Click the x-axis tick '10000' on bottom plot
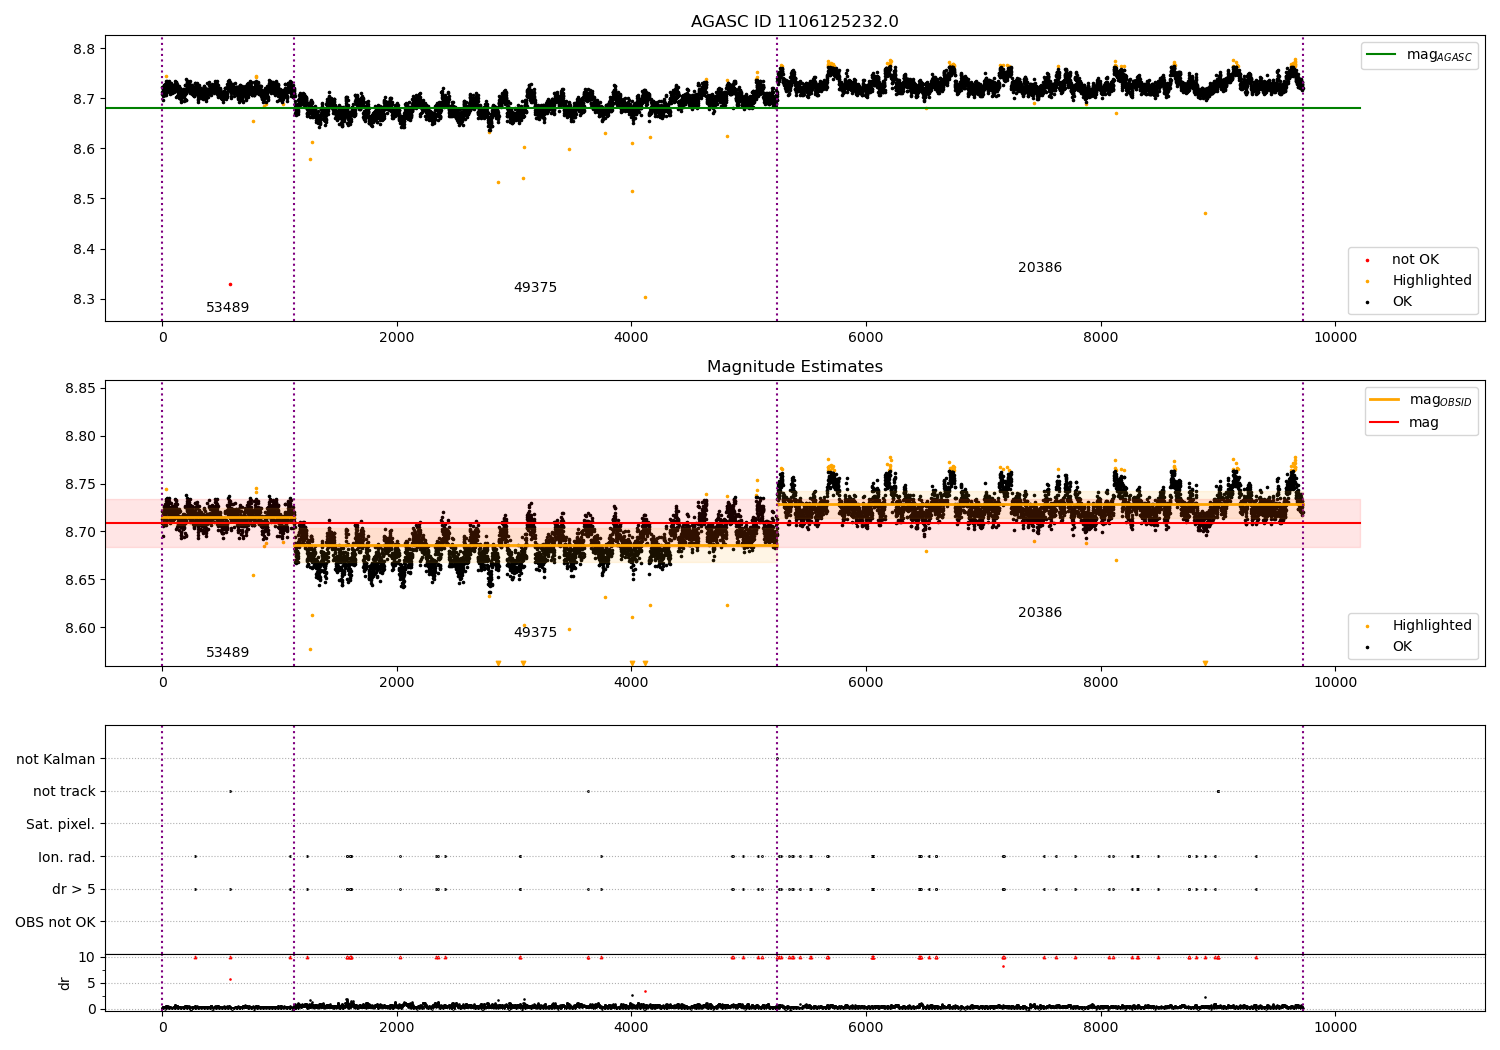Image resolution: width=1500 pixels, height=1050 pixels. tap(1335, 1027)
